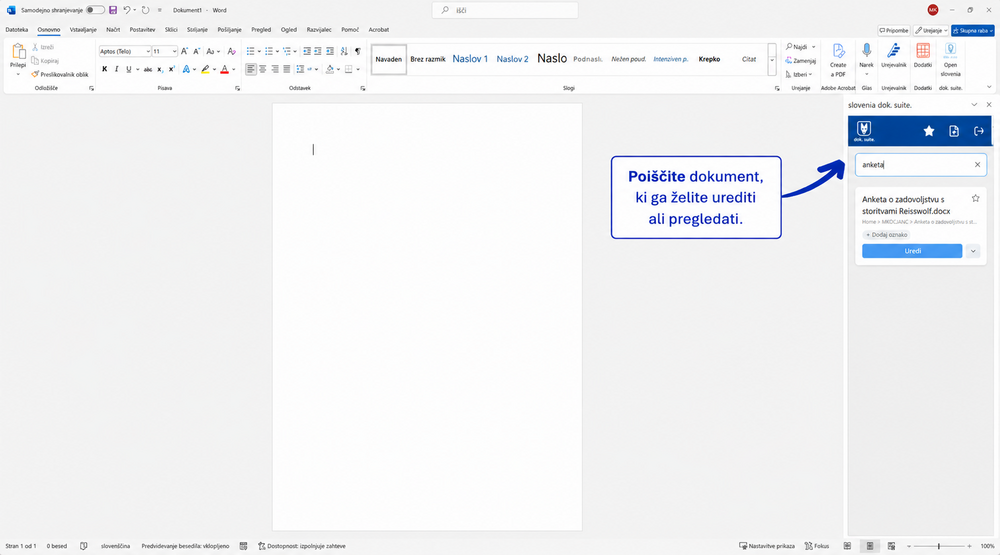1000x555 pixels.
Task: Apply subscript formatting
Action: 159,69
